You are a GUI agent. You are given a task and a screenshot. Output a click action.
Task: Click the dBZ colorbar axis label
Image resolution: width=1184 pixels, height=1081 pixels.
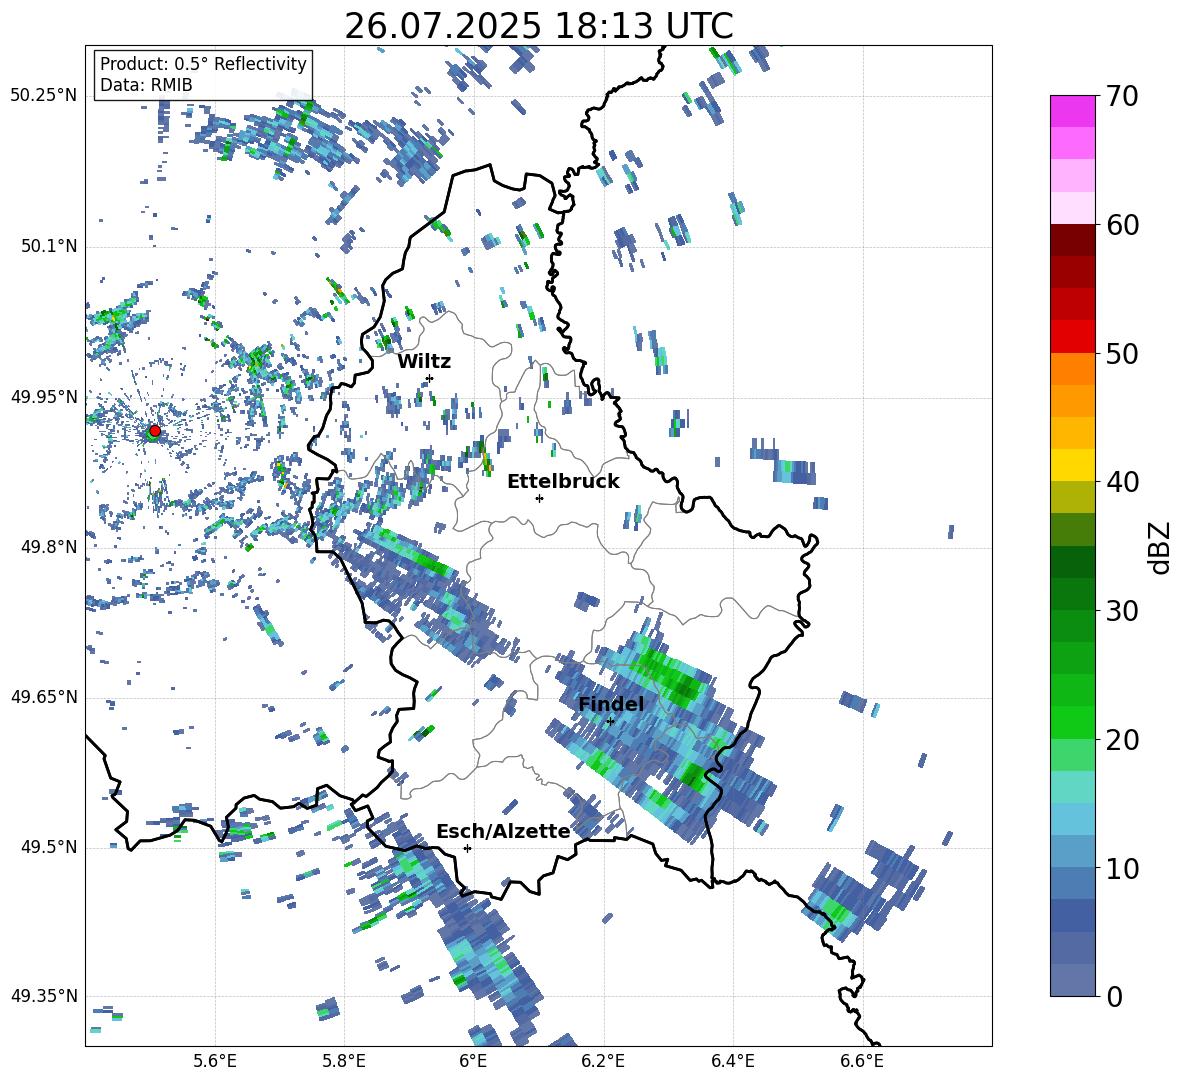click(x=1160, y=547)
